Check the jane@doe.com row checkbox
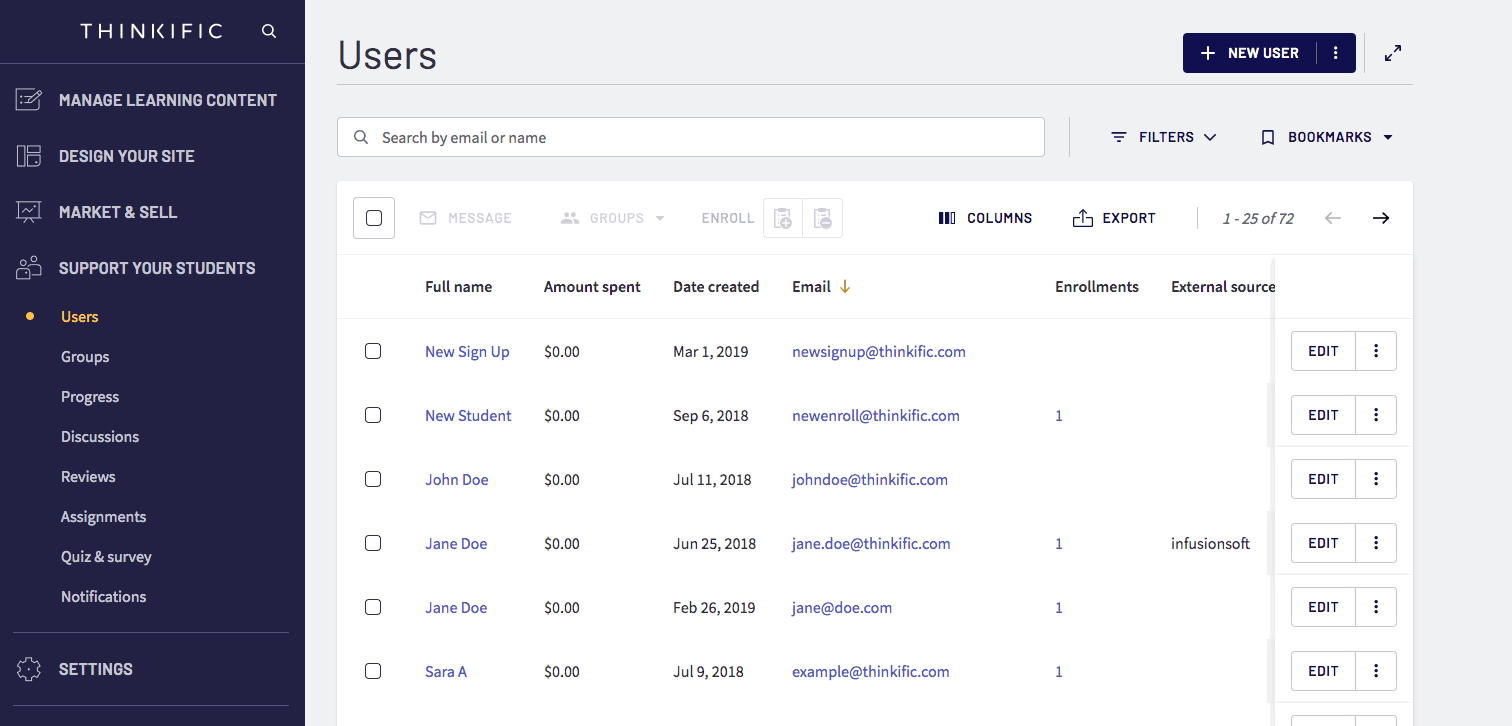 (x=373, y=607)
